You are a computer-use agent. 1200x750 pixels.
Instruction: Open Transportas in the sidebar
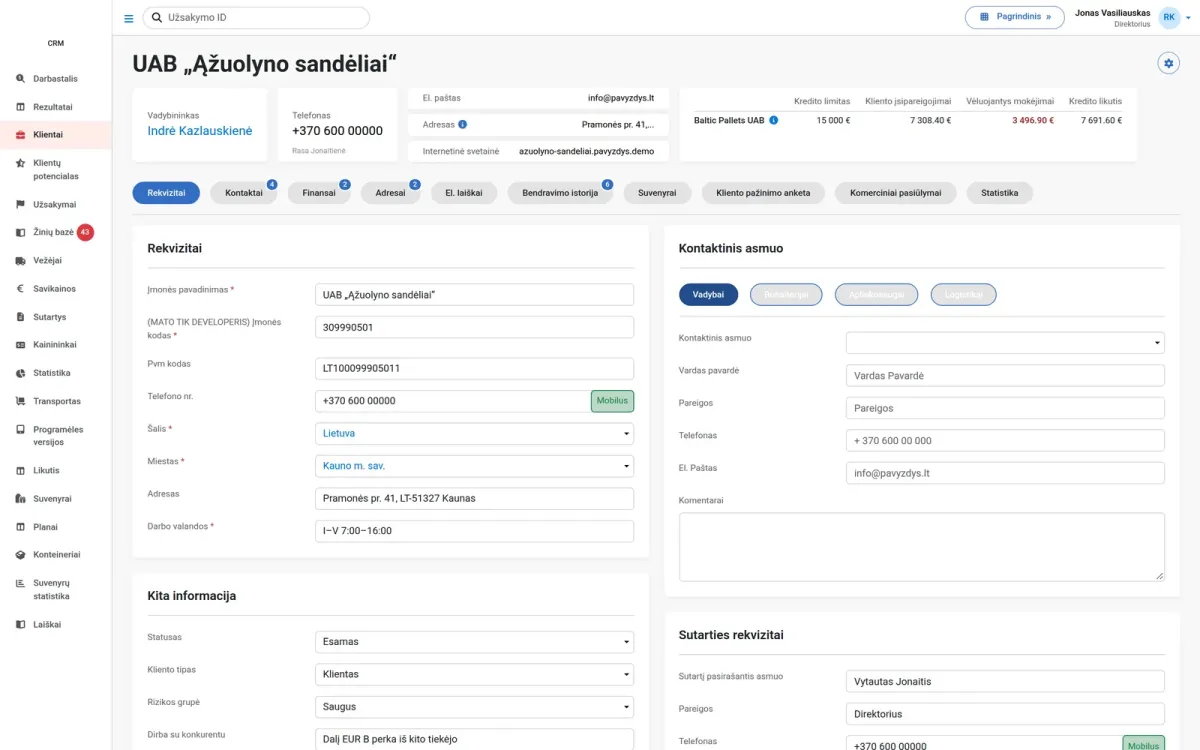(56, 401)
